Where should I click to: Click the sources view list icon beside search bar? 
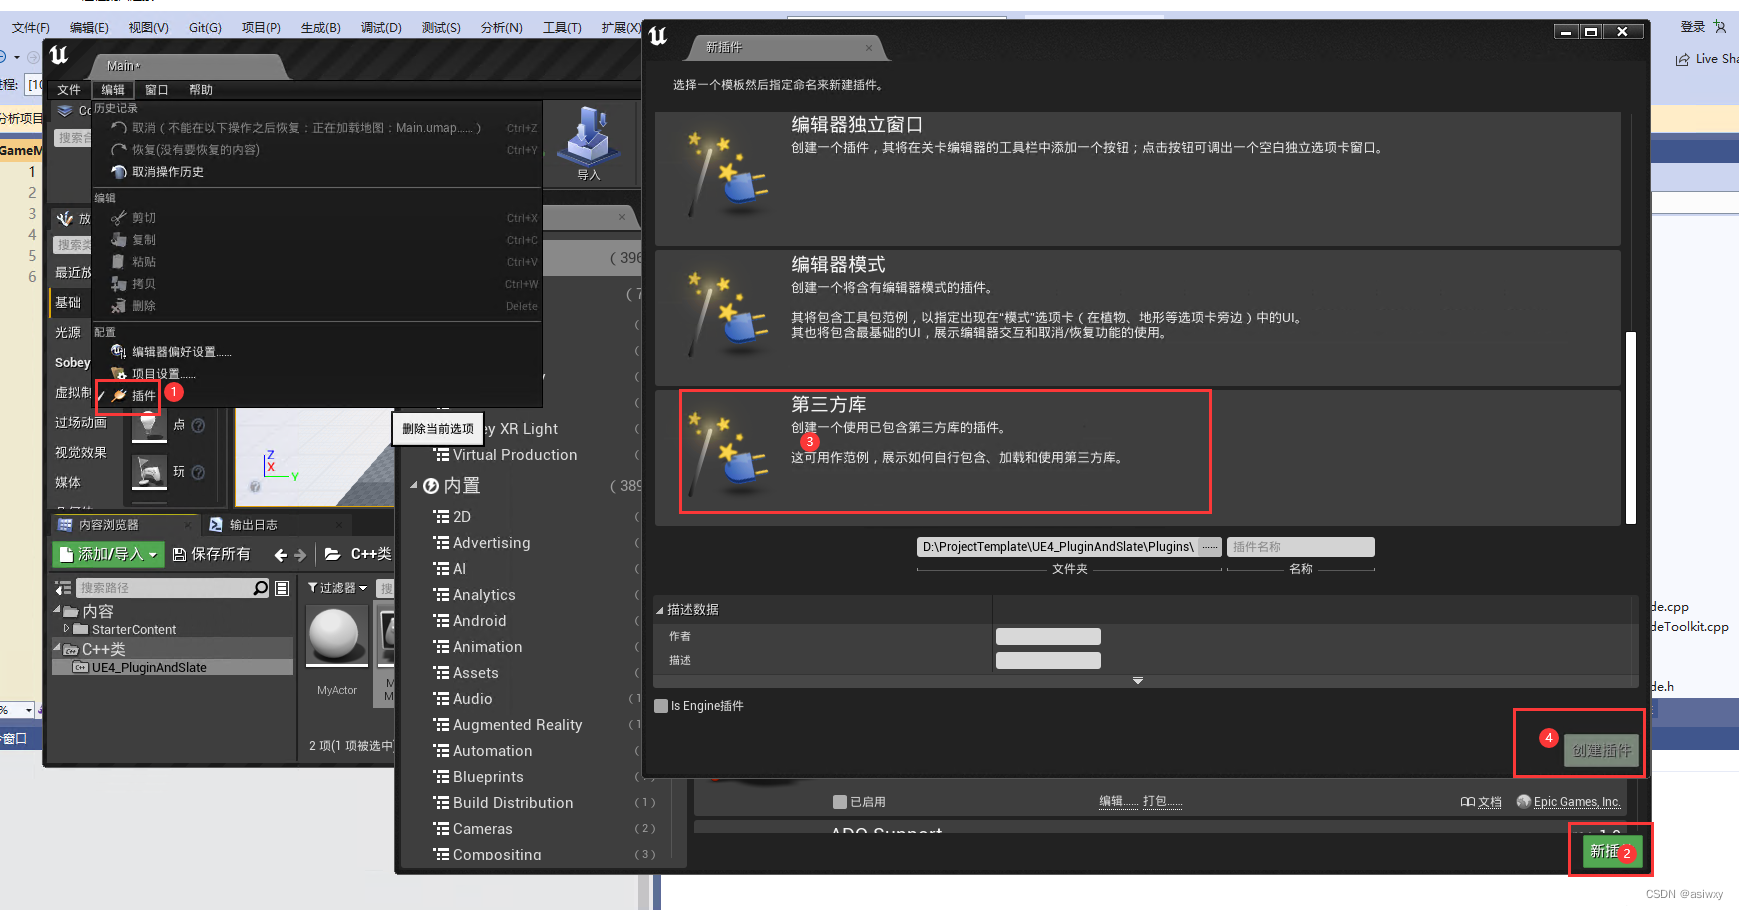pos(282,587)
